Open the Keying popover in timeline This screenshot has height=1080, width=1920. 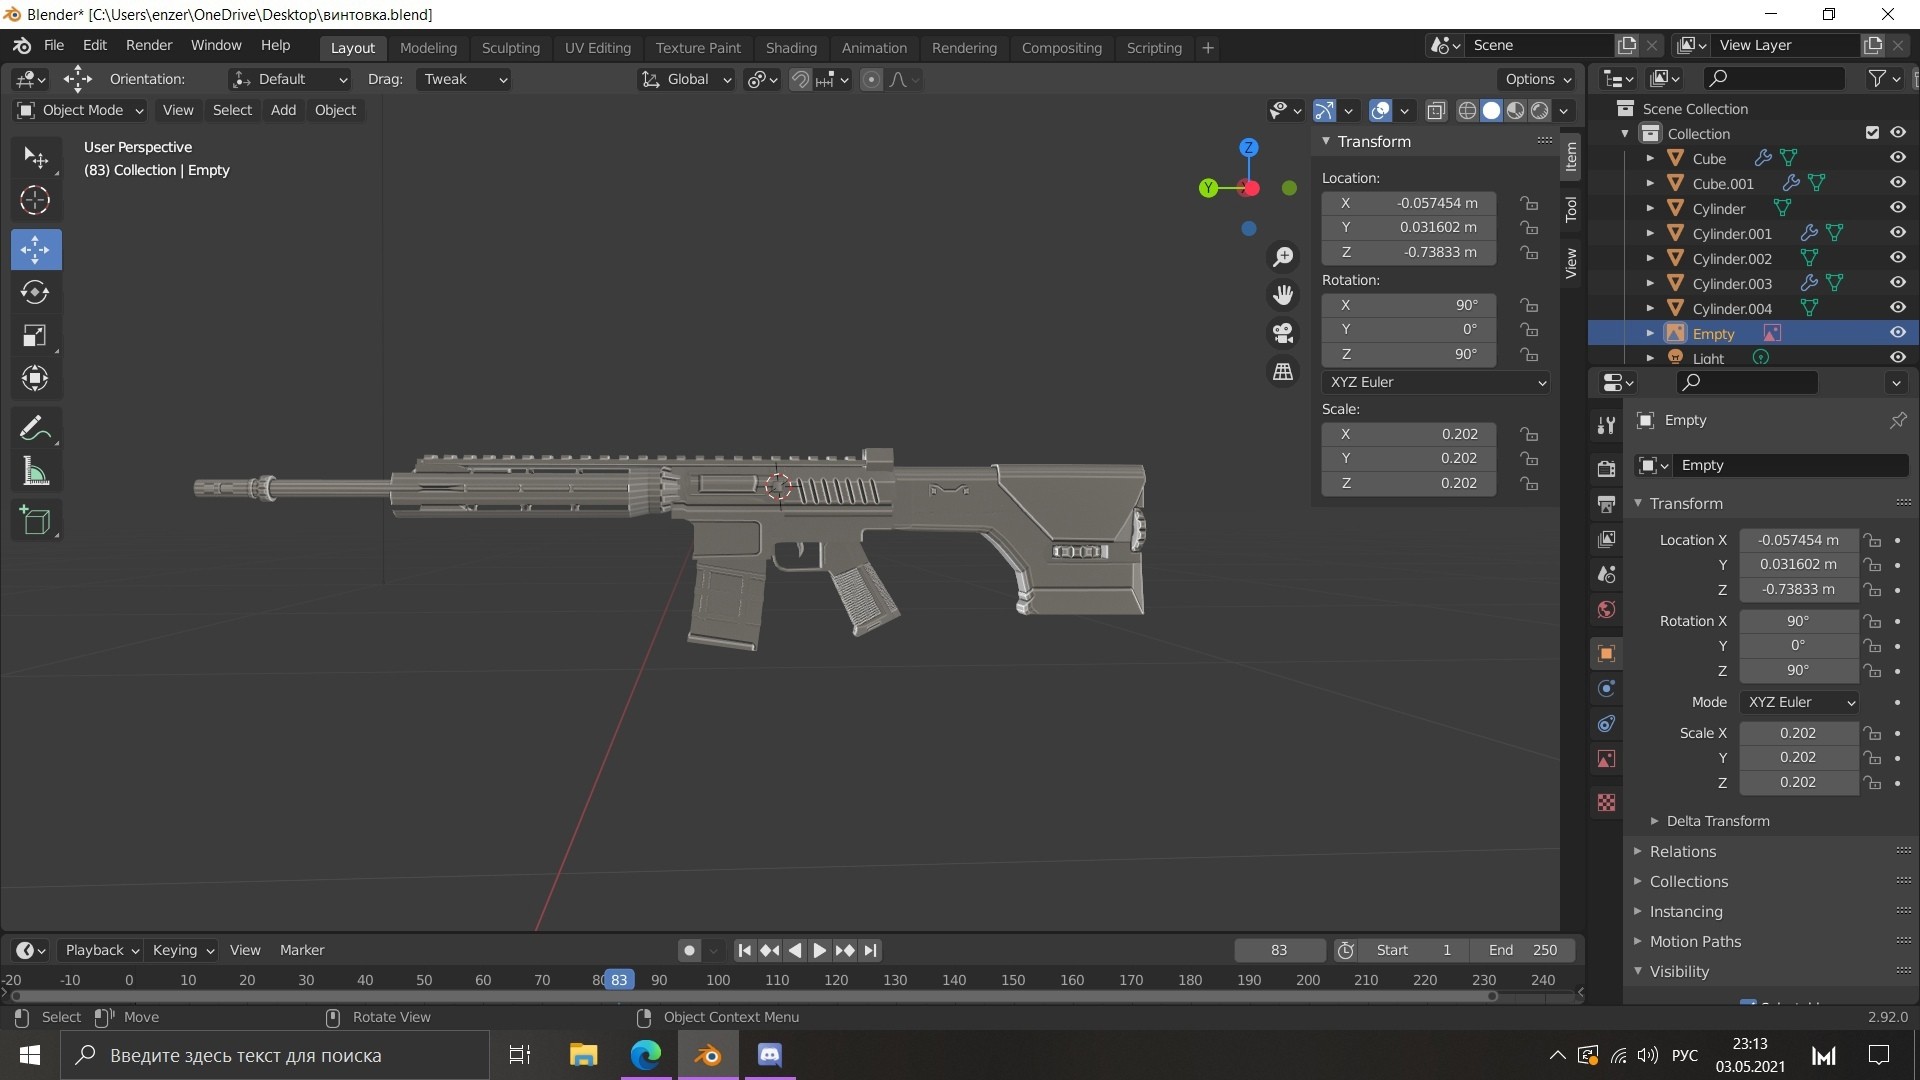[183, 950]
